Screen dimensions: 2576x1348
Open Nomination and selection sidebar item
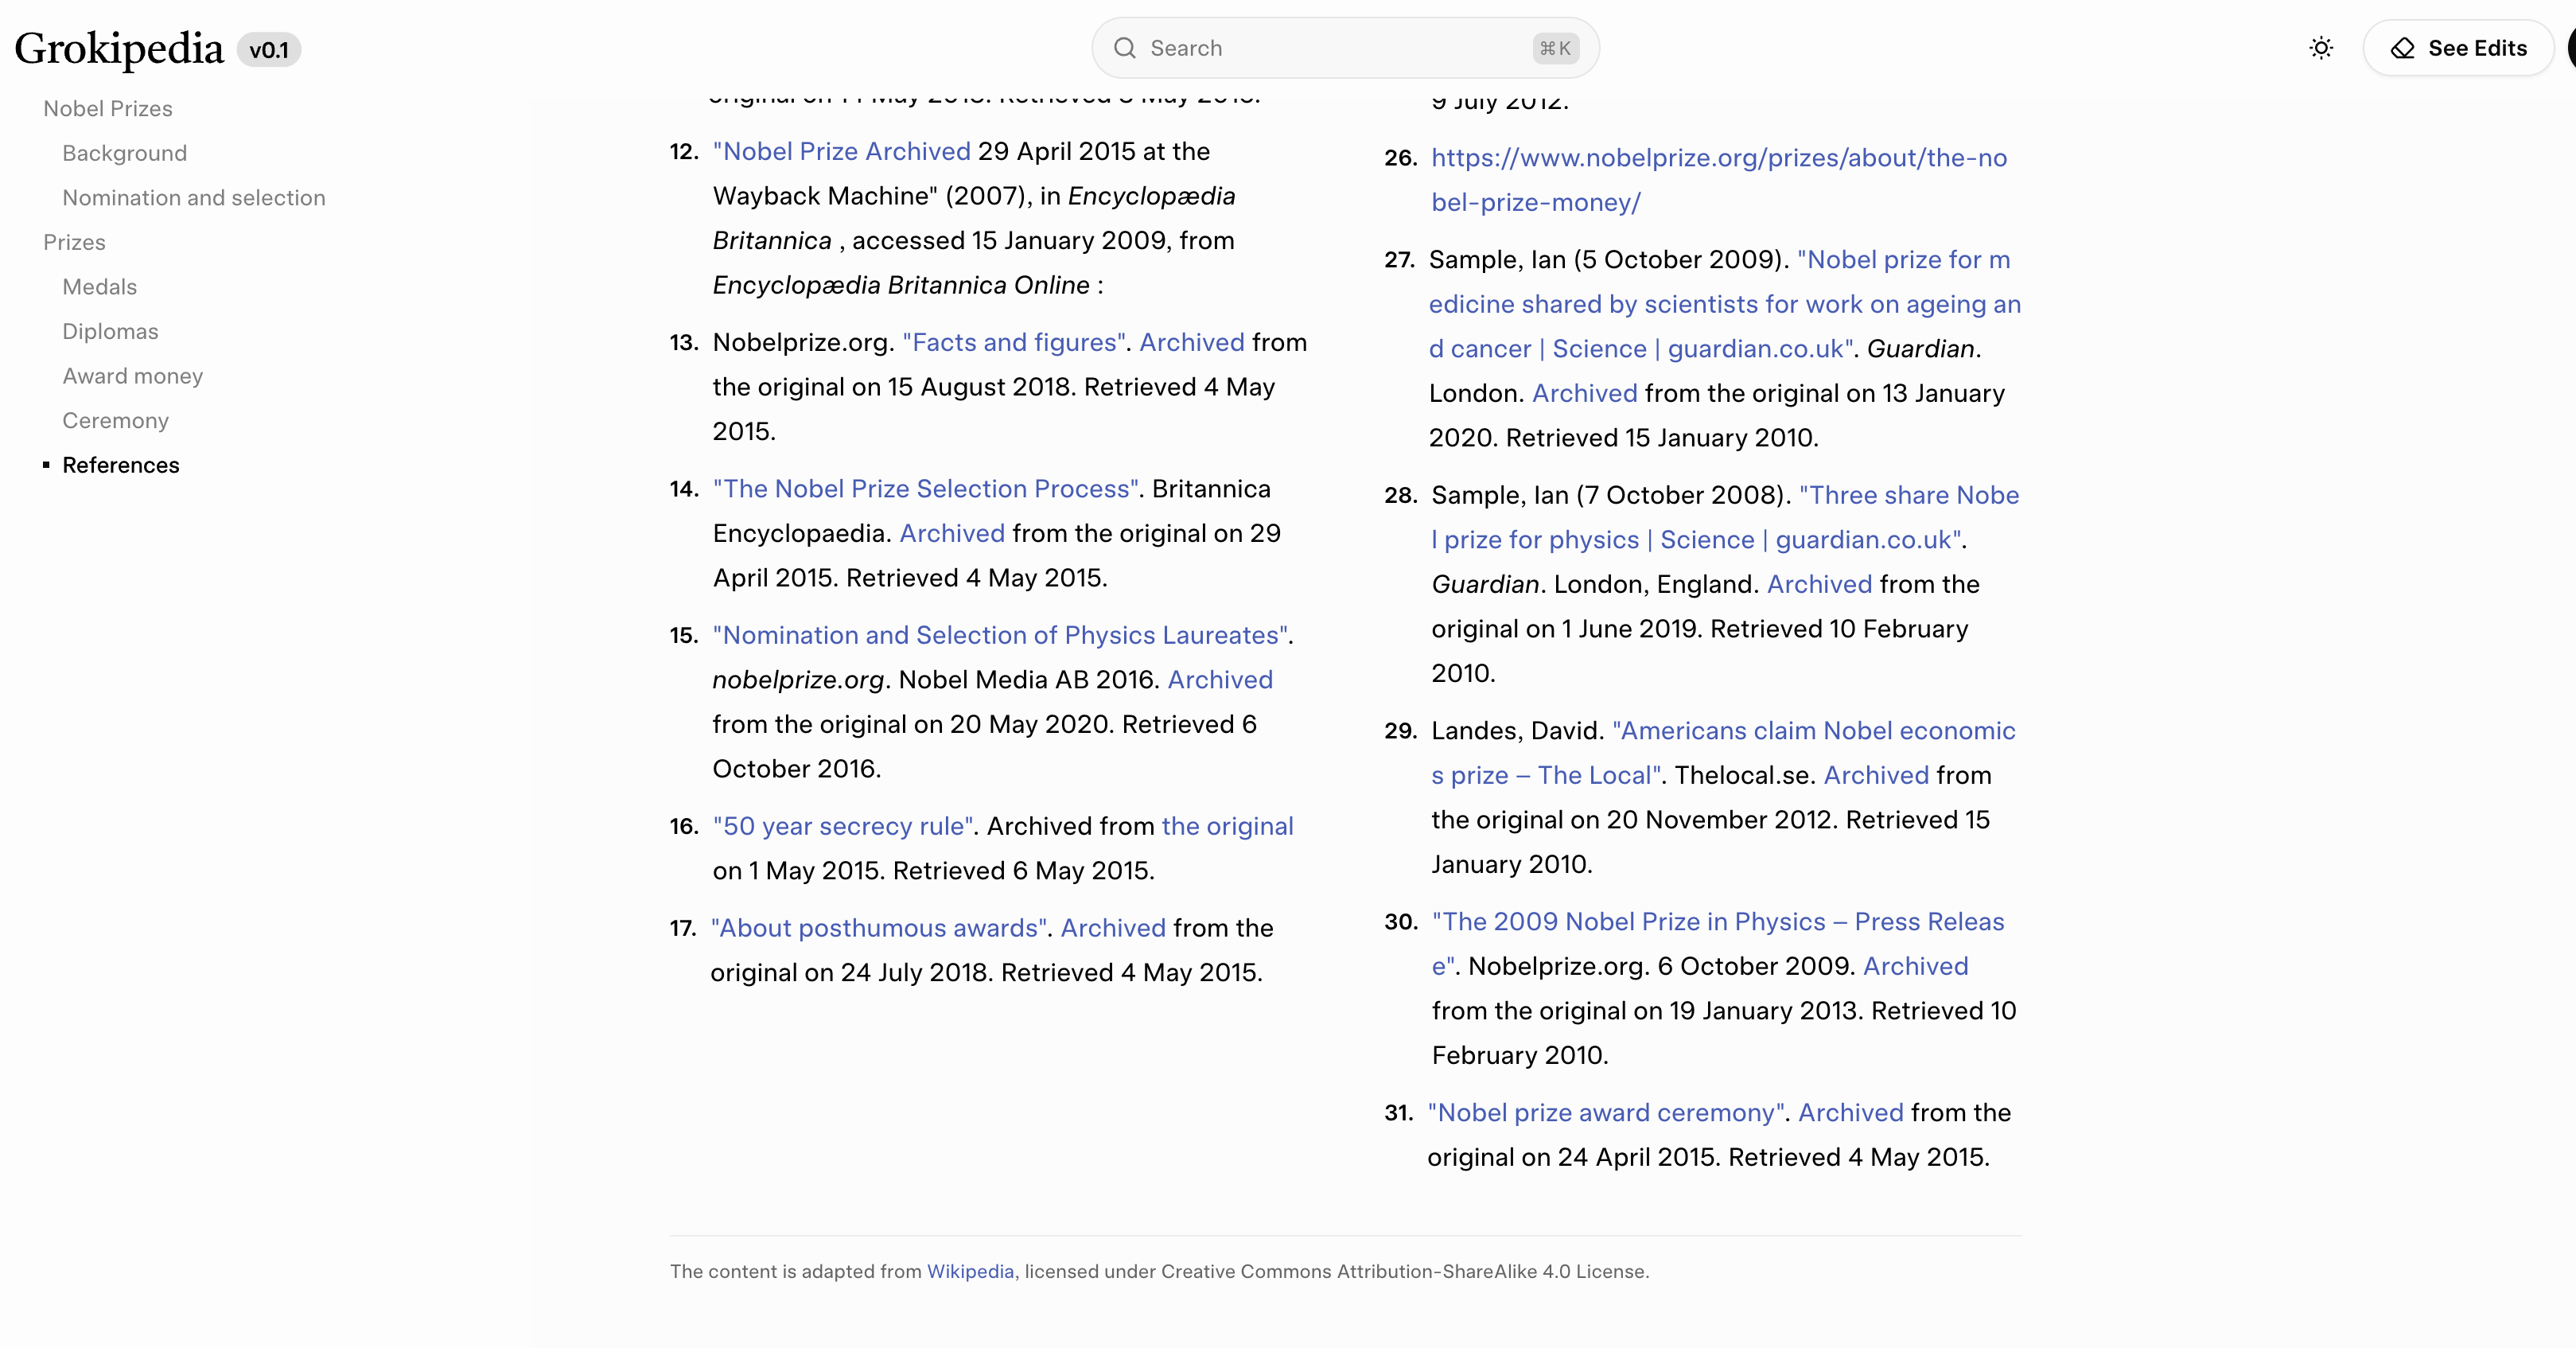point(193,198)
